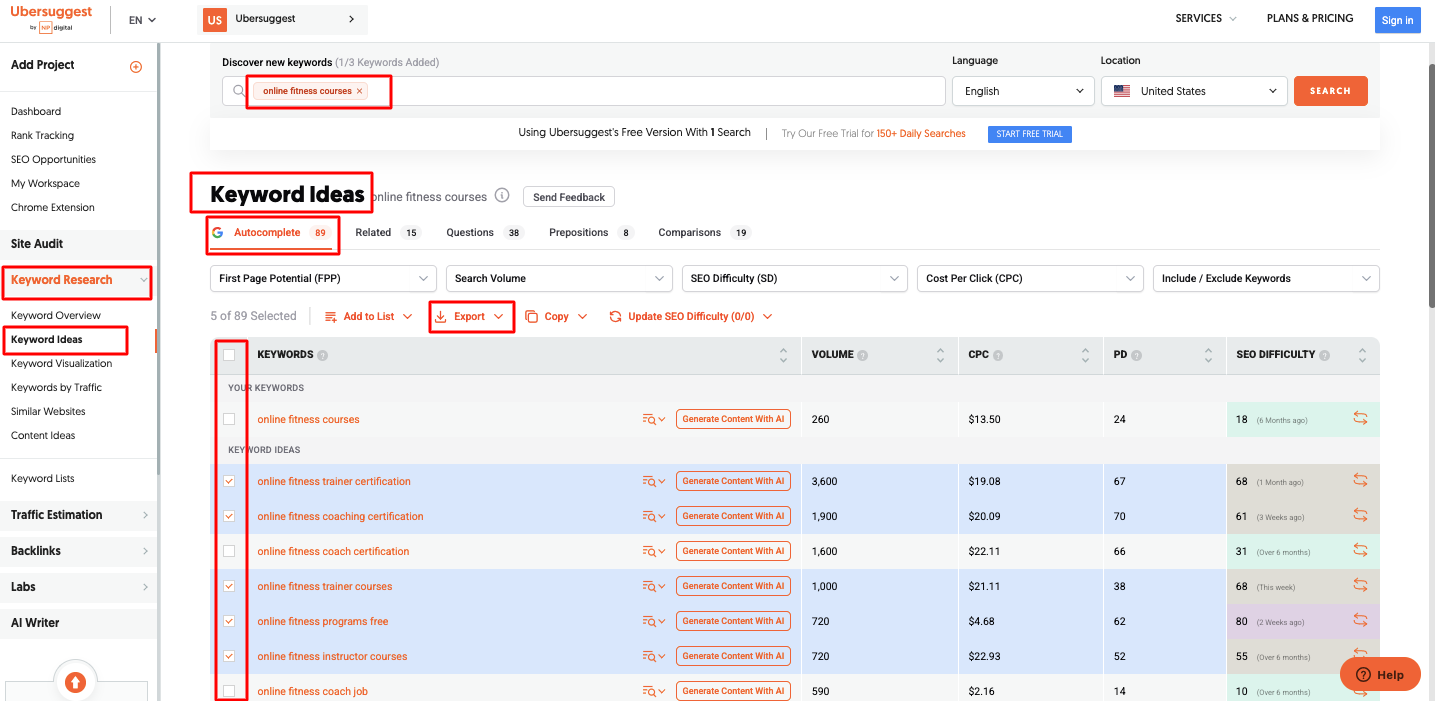Click the Export download icon
The width and height of the screenshot is (1435, 701).
(x=440, y=317)
